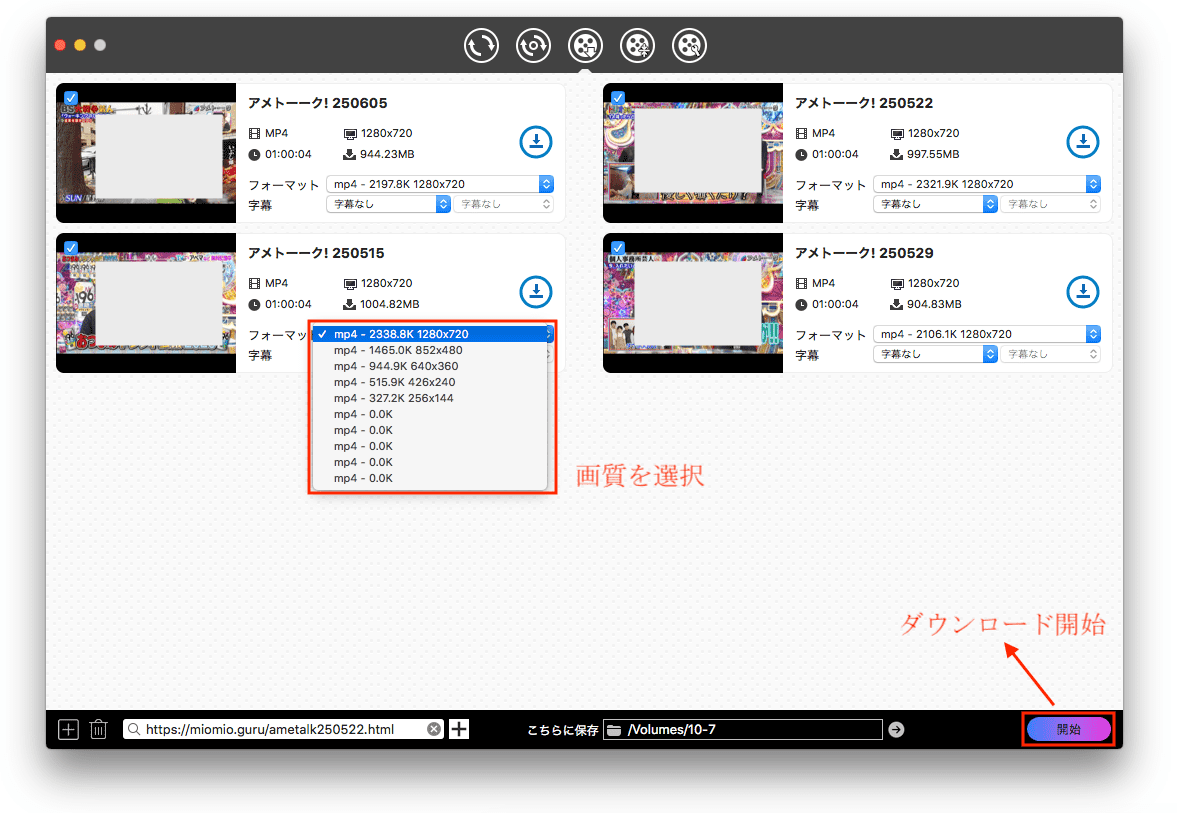This screenshot has width=1177, height=813.
Task: Download アメトーーク! 250522 with its download icon
Action: coord(1082,142)
